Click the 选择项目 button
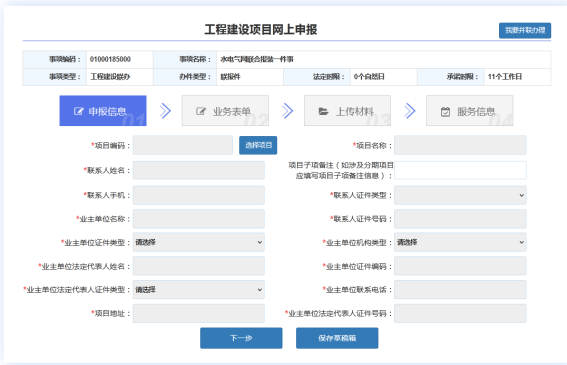The image size is (567, 365). (258, 145)
